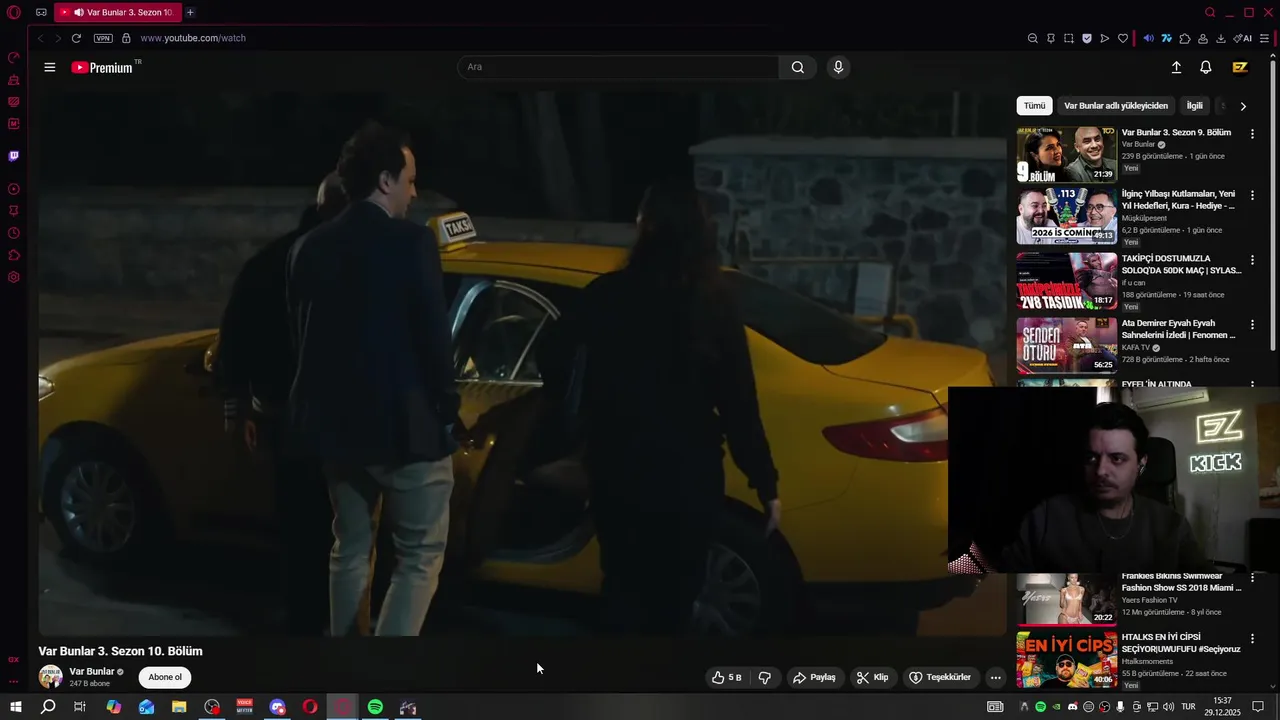Like the video with thumbs-up 5 B

tap(726, 677)
